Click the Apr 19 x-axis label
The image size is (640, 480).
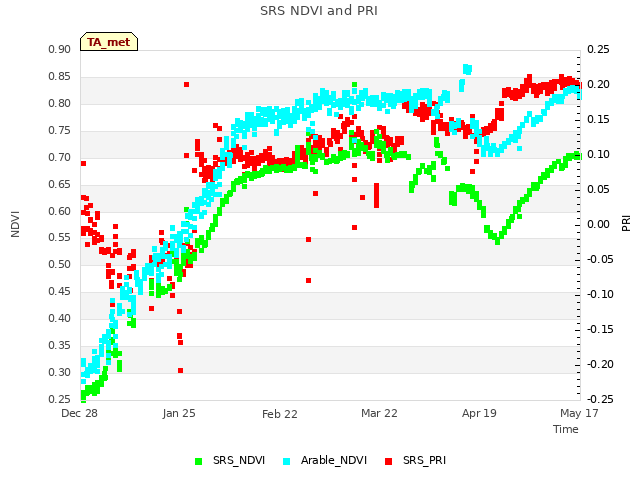pyautogui.click(x=479, y=413)
